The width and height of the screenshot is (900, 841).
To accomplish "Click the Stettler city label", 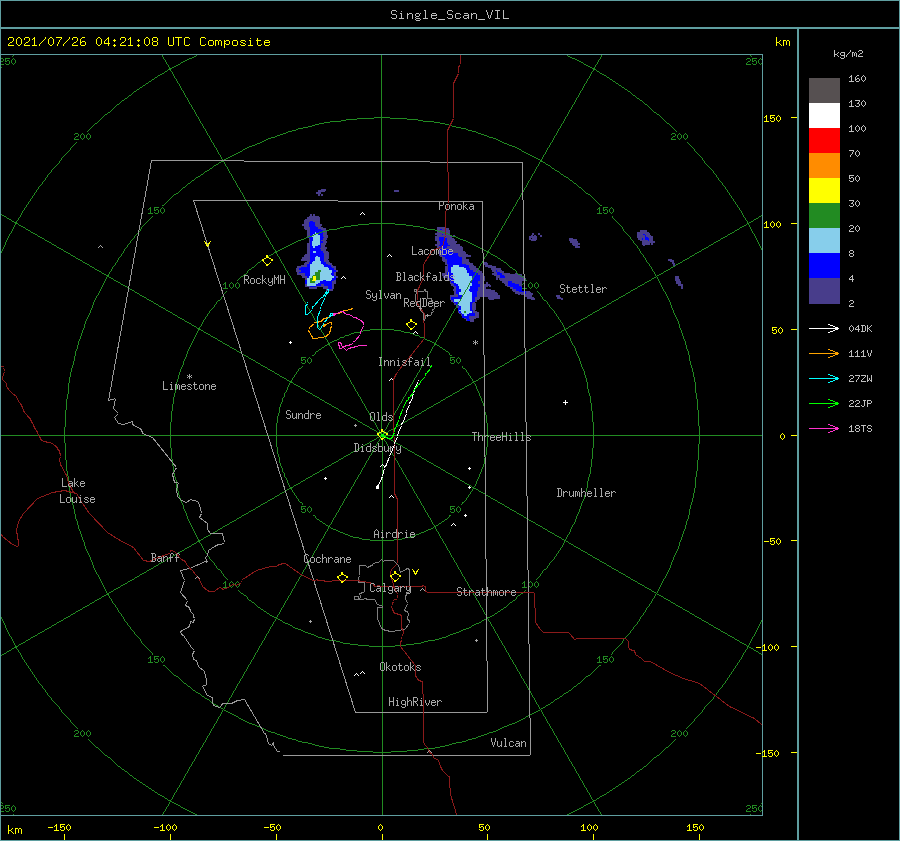I will pos(583,289).
